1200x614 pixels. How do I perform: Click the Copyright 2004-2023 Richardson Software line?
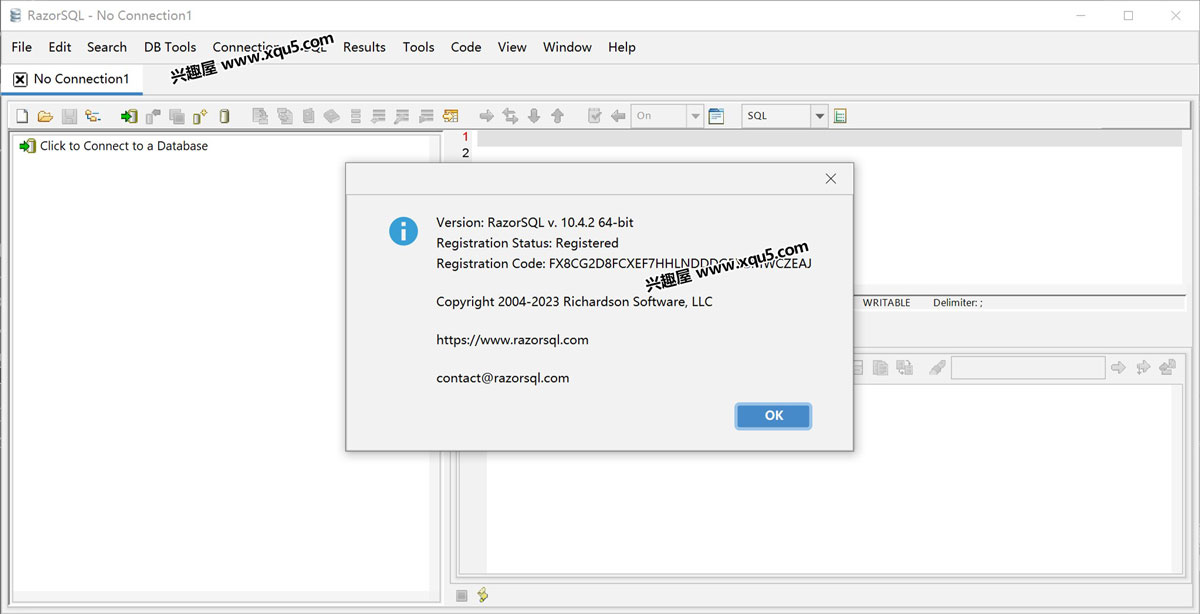574,302
